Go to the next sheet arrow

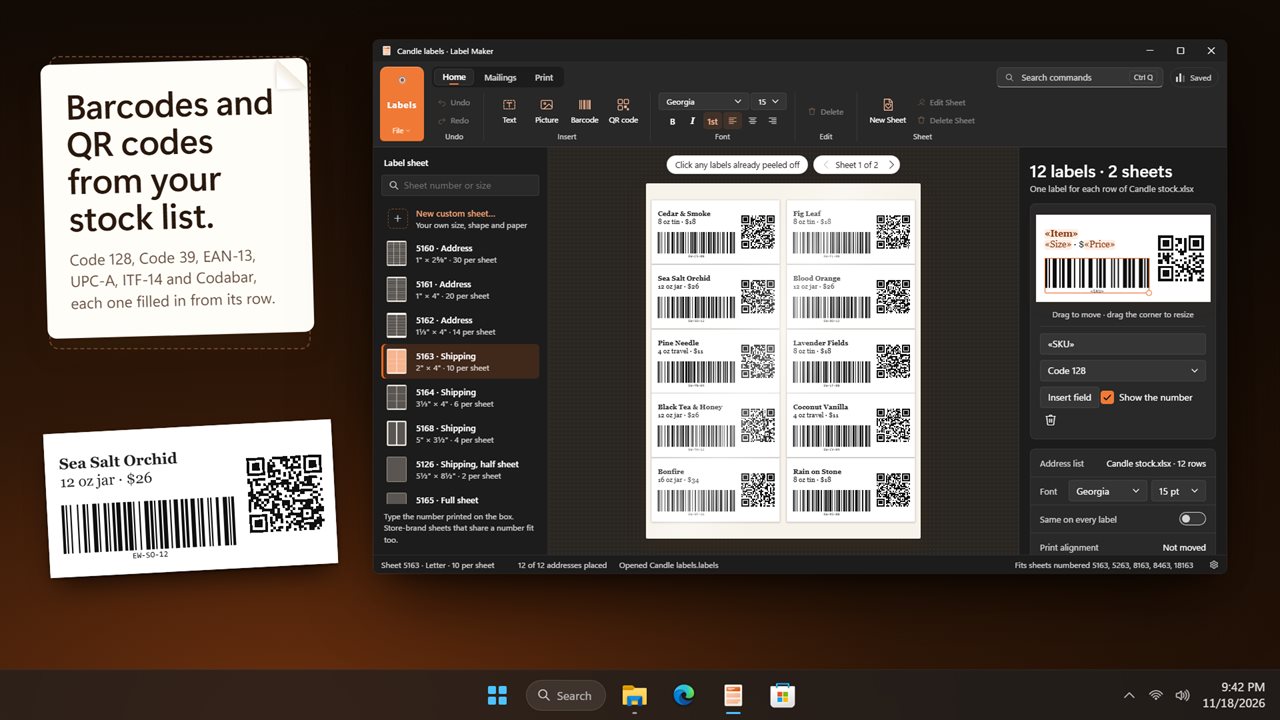[x=891, y=165]
